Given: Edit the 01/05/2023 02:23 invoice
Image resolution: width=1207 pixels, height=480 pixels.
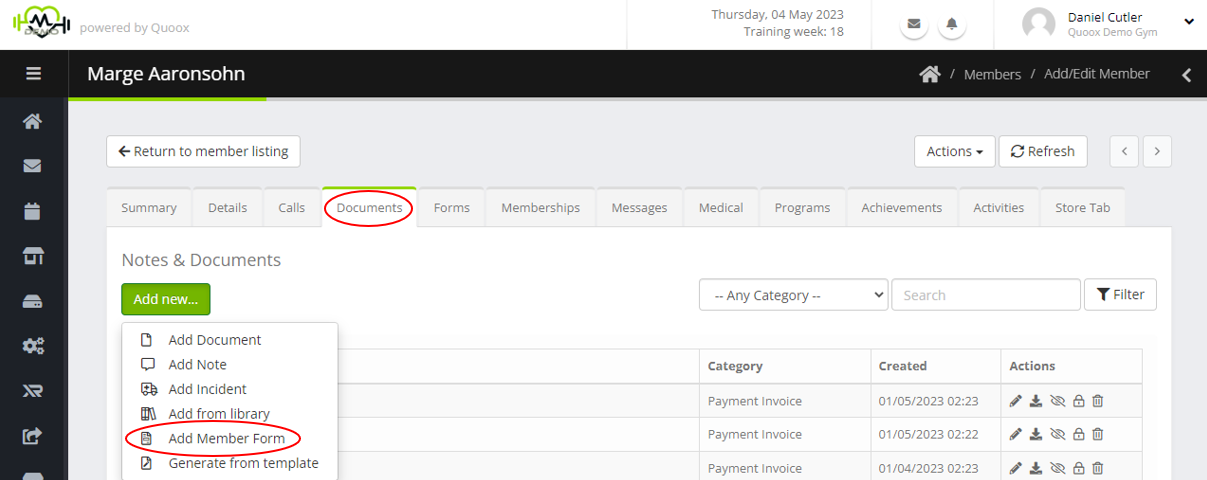Looking at the screenshot, I should (1016, 401).
